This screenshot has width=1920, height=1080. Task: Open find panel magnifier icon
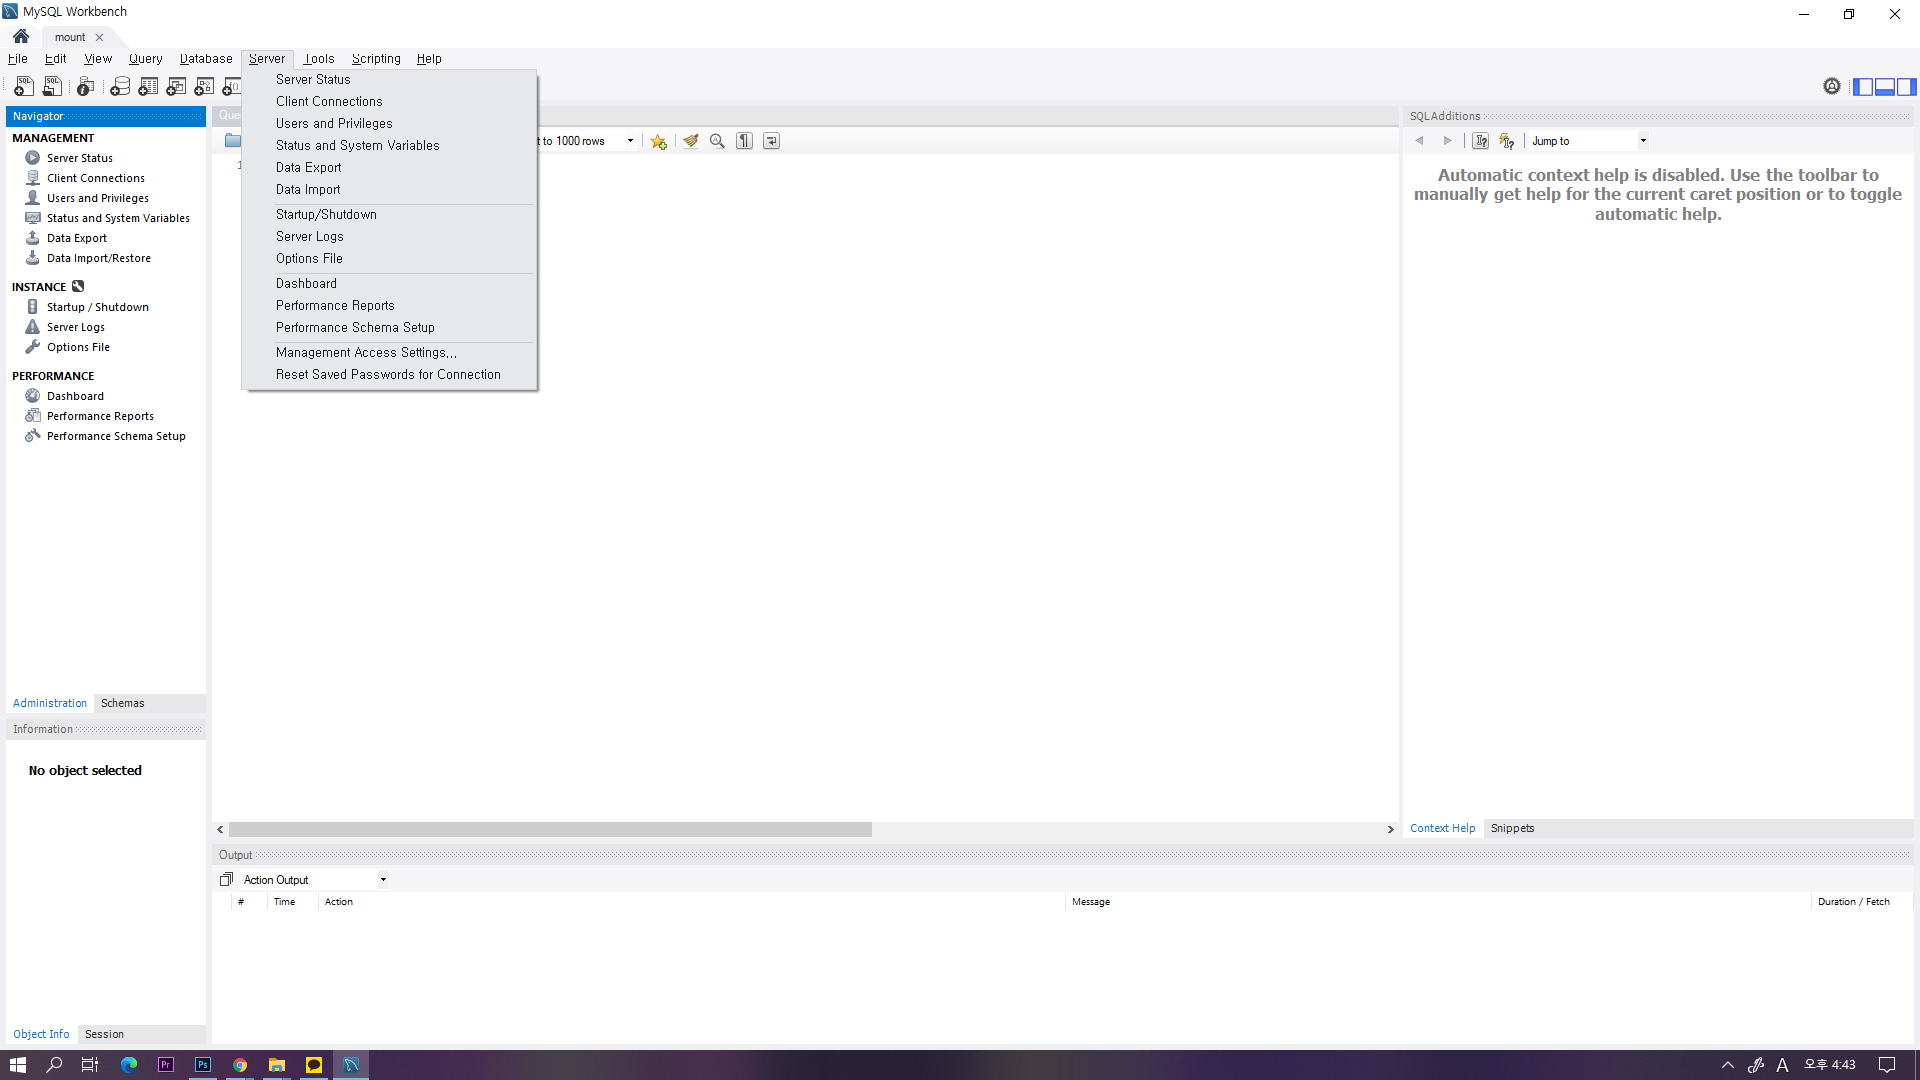[x=717, y=141]
